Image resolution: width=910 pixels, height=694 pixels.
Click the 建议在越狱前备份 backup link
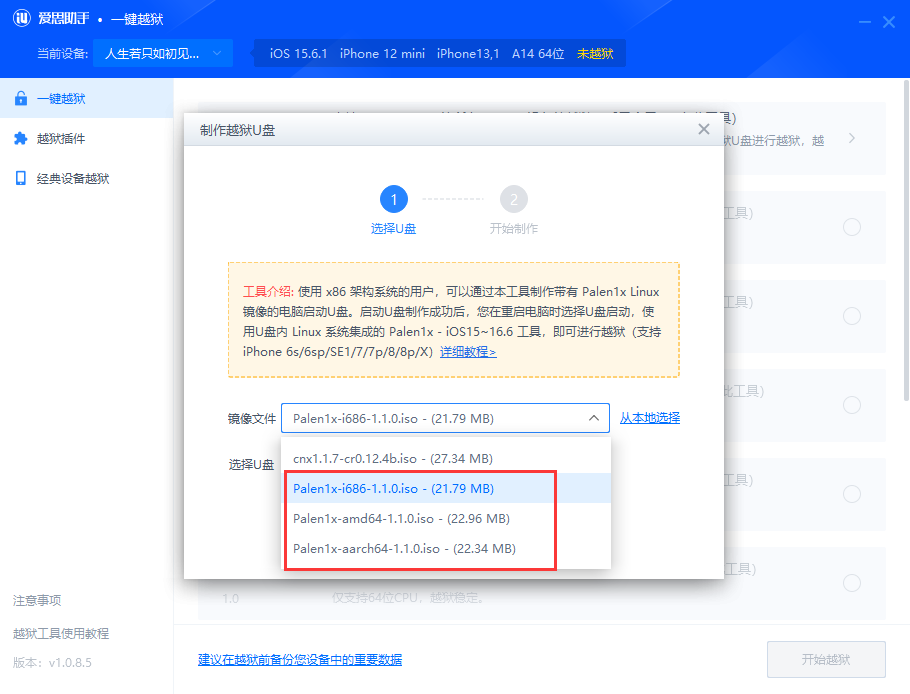click(300, 660)
